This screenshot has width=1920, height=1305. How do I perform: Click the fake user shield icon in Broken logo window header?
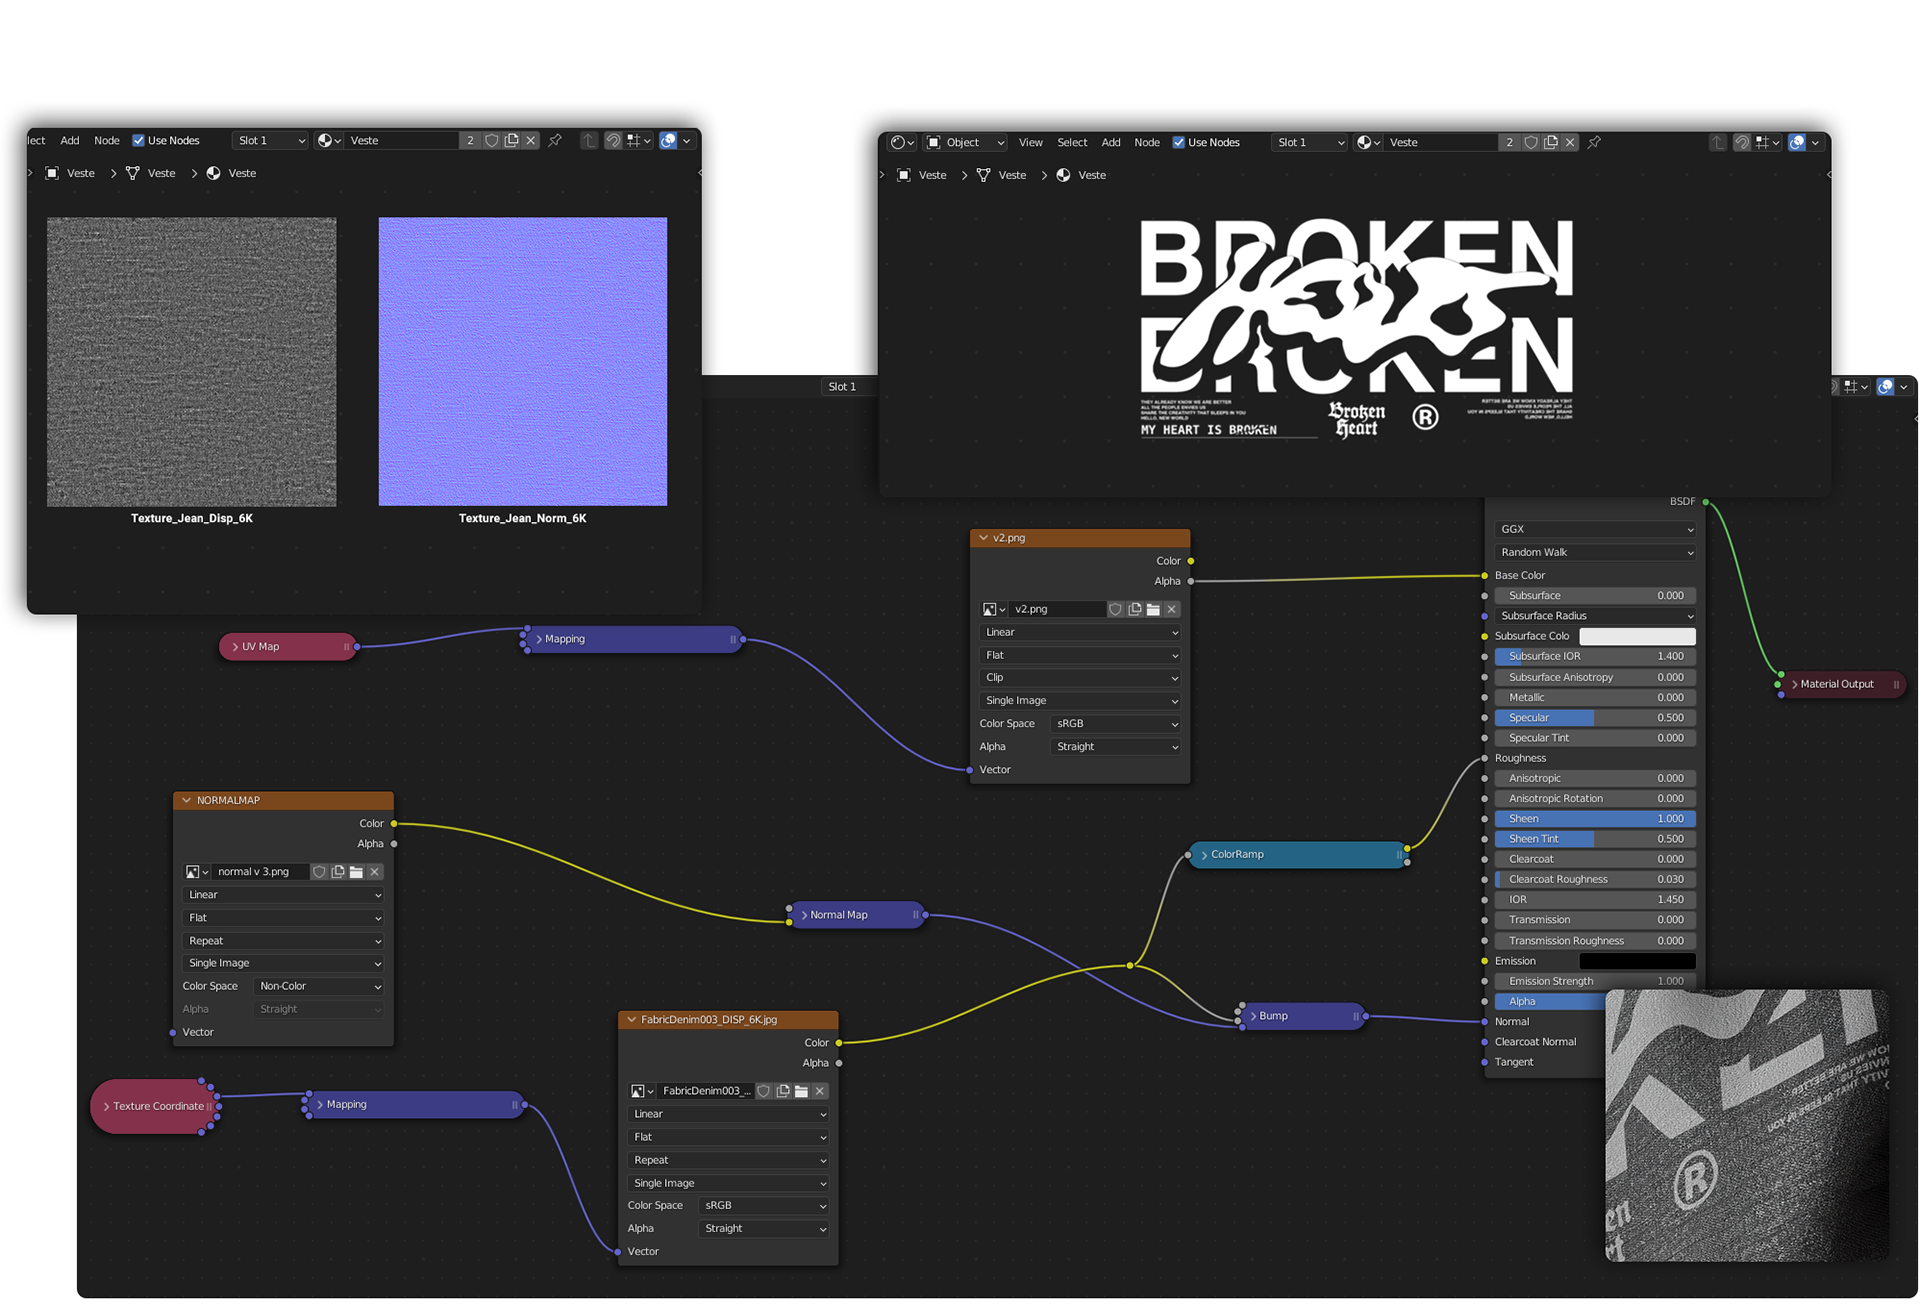pyautogui.click(x=1531, y=142)
